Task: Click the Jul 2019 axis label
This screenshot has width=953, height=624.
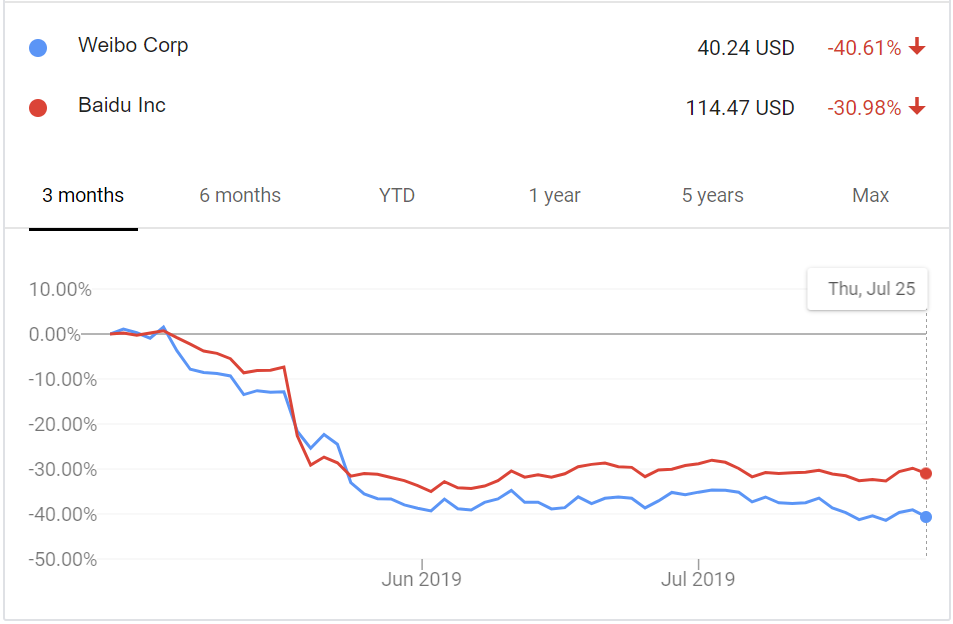Action: (x=698, y=579)
